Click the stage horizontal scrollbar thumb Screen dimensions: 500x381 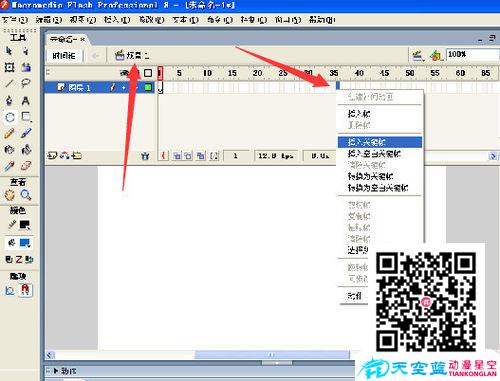click(272, 355)
